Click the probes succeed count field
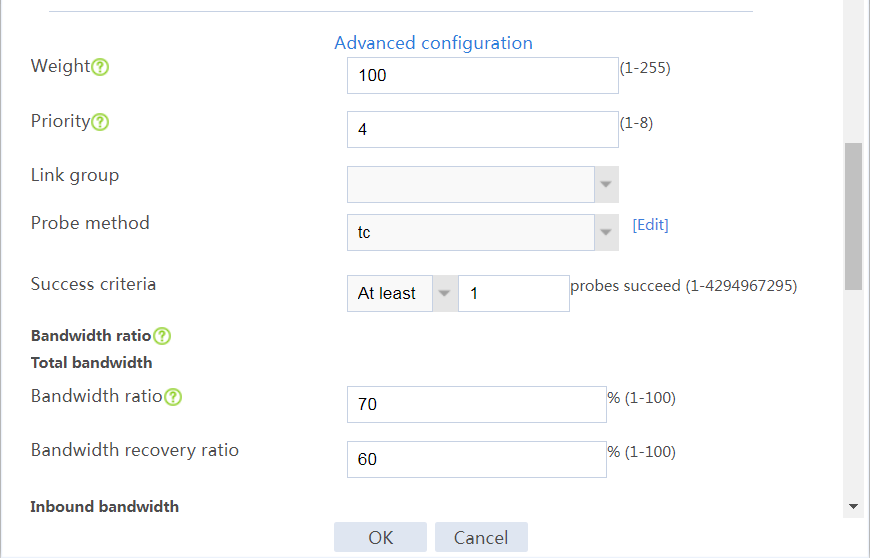Image resolution: width=870 pixels, height=558 pixels. (514, 293)
